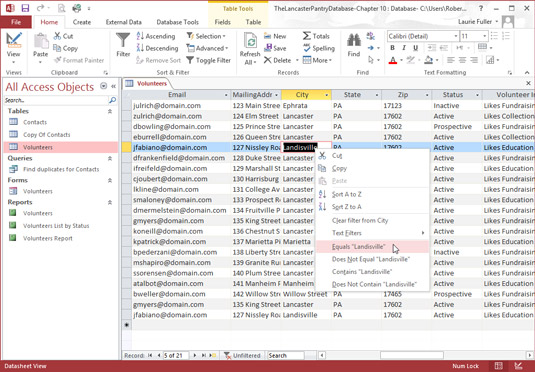Collapse the Queries group in the navigation pane
Viewport: 535px width, 372px height.
(110, 158)
